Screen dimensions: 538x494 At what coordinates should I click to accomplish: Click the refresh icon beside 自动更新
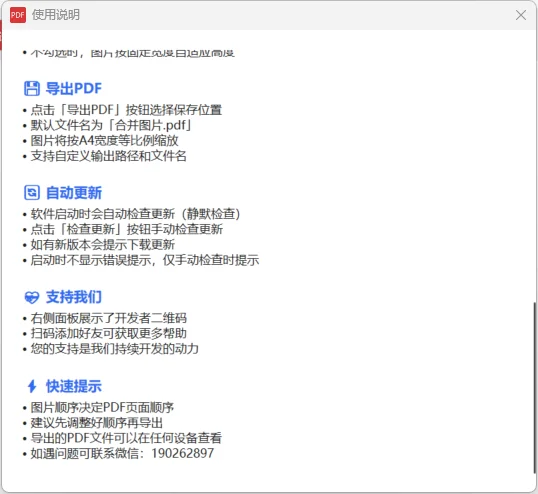(32, 192)
